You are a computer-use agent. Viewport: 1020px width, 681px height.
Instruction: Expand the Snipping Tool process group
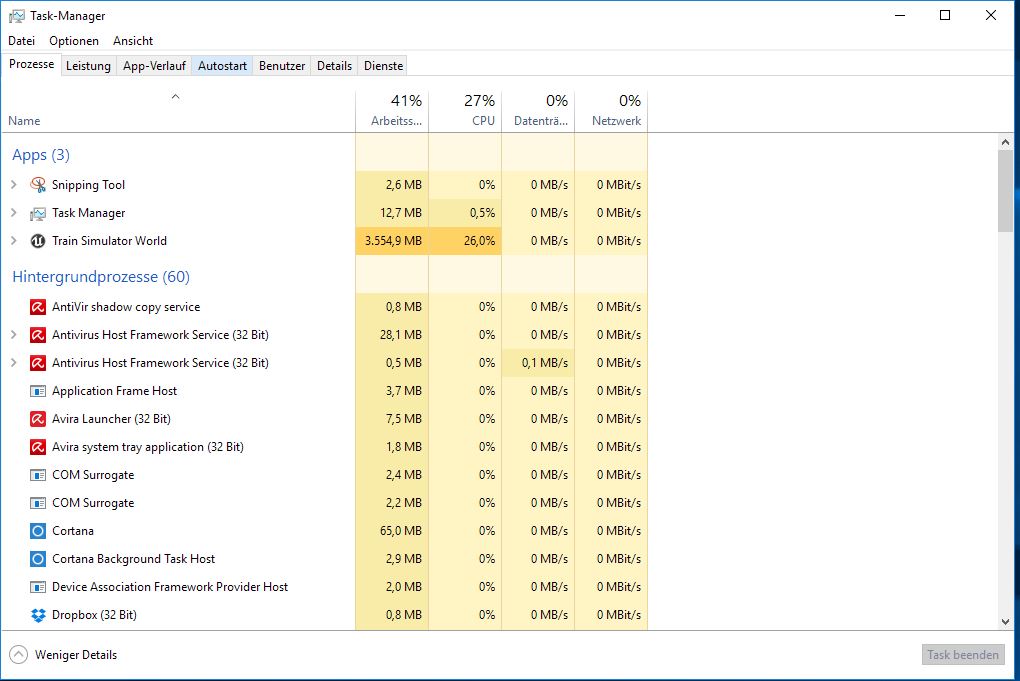pyautogui.click(x=13, y=185)
